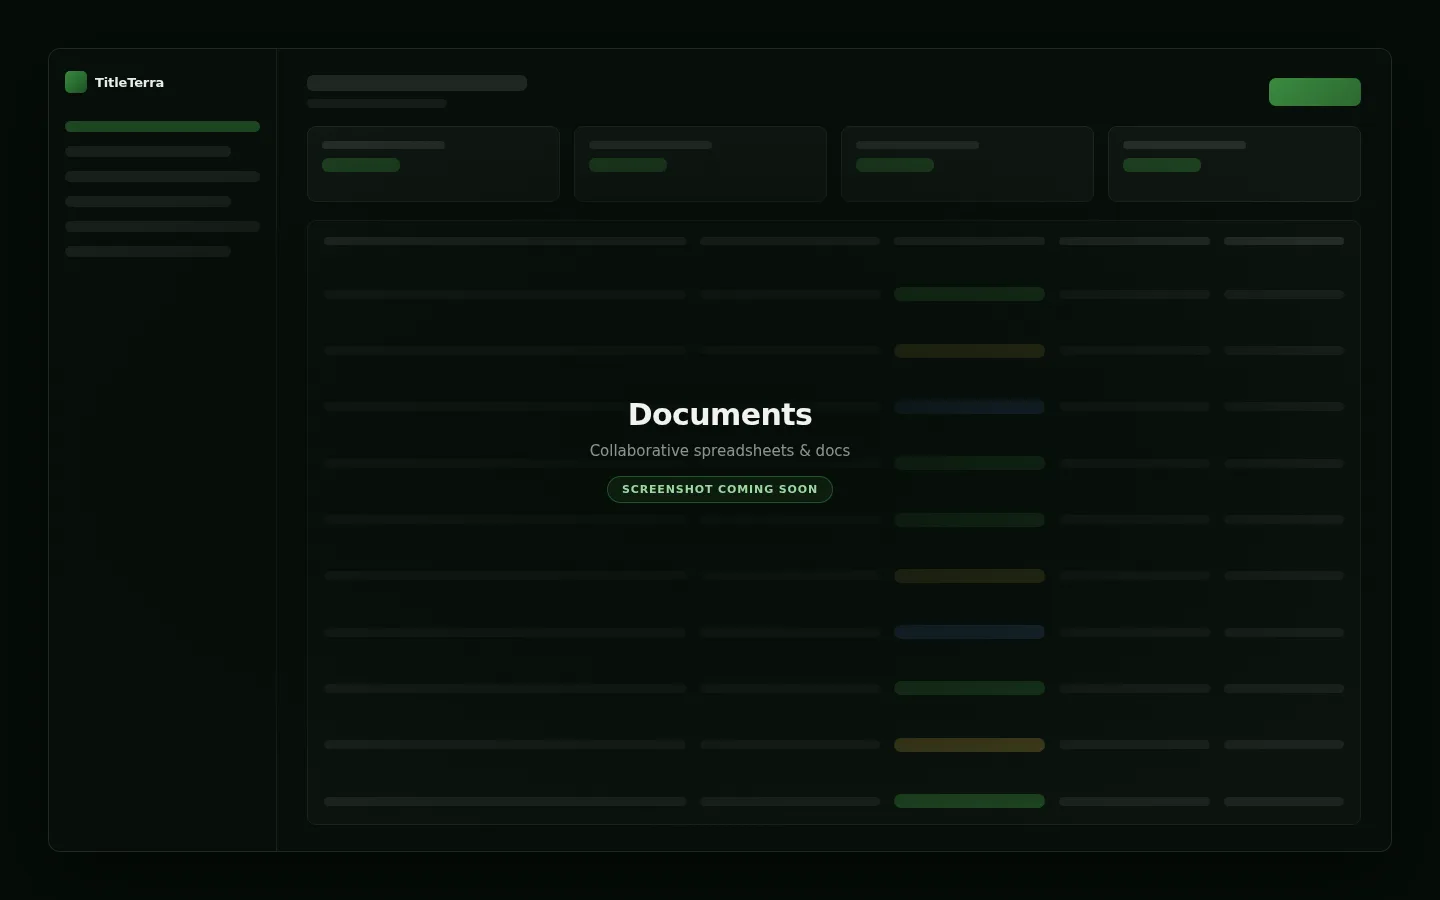Click the 'Collaborative spreadsheets & docs' subtitle
Image resolution: width=1440 pixels, height=900 pixels.
(720, 451)
